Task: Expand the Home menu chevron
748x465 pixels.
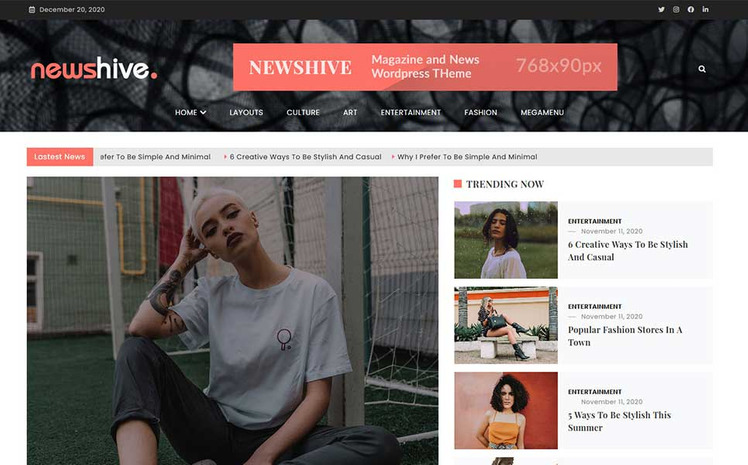Action: [x=203, y=112]
